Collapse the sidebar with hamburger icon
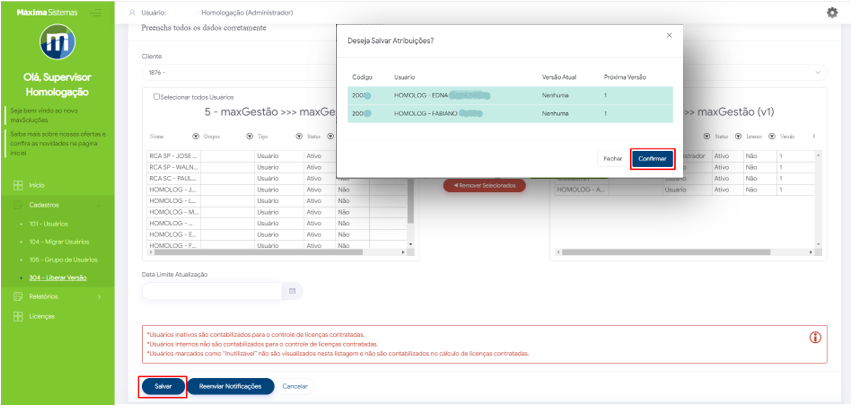 [96, 12]
